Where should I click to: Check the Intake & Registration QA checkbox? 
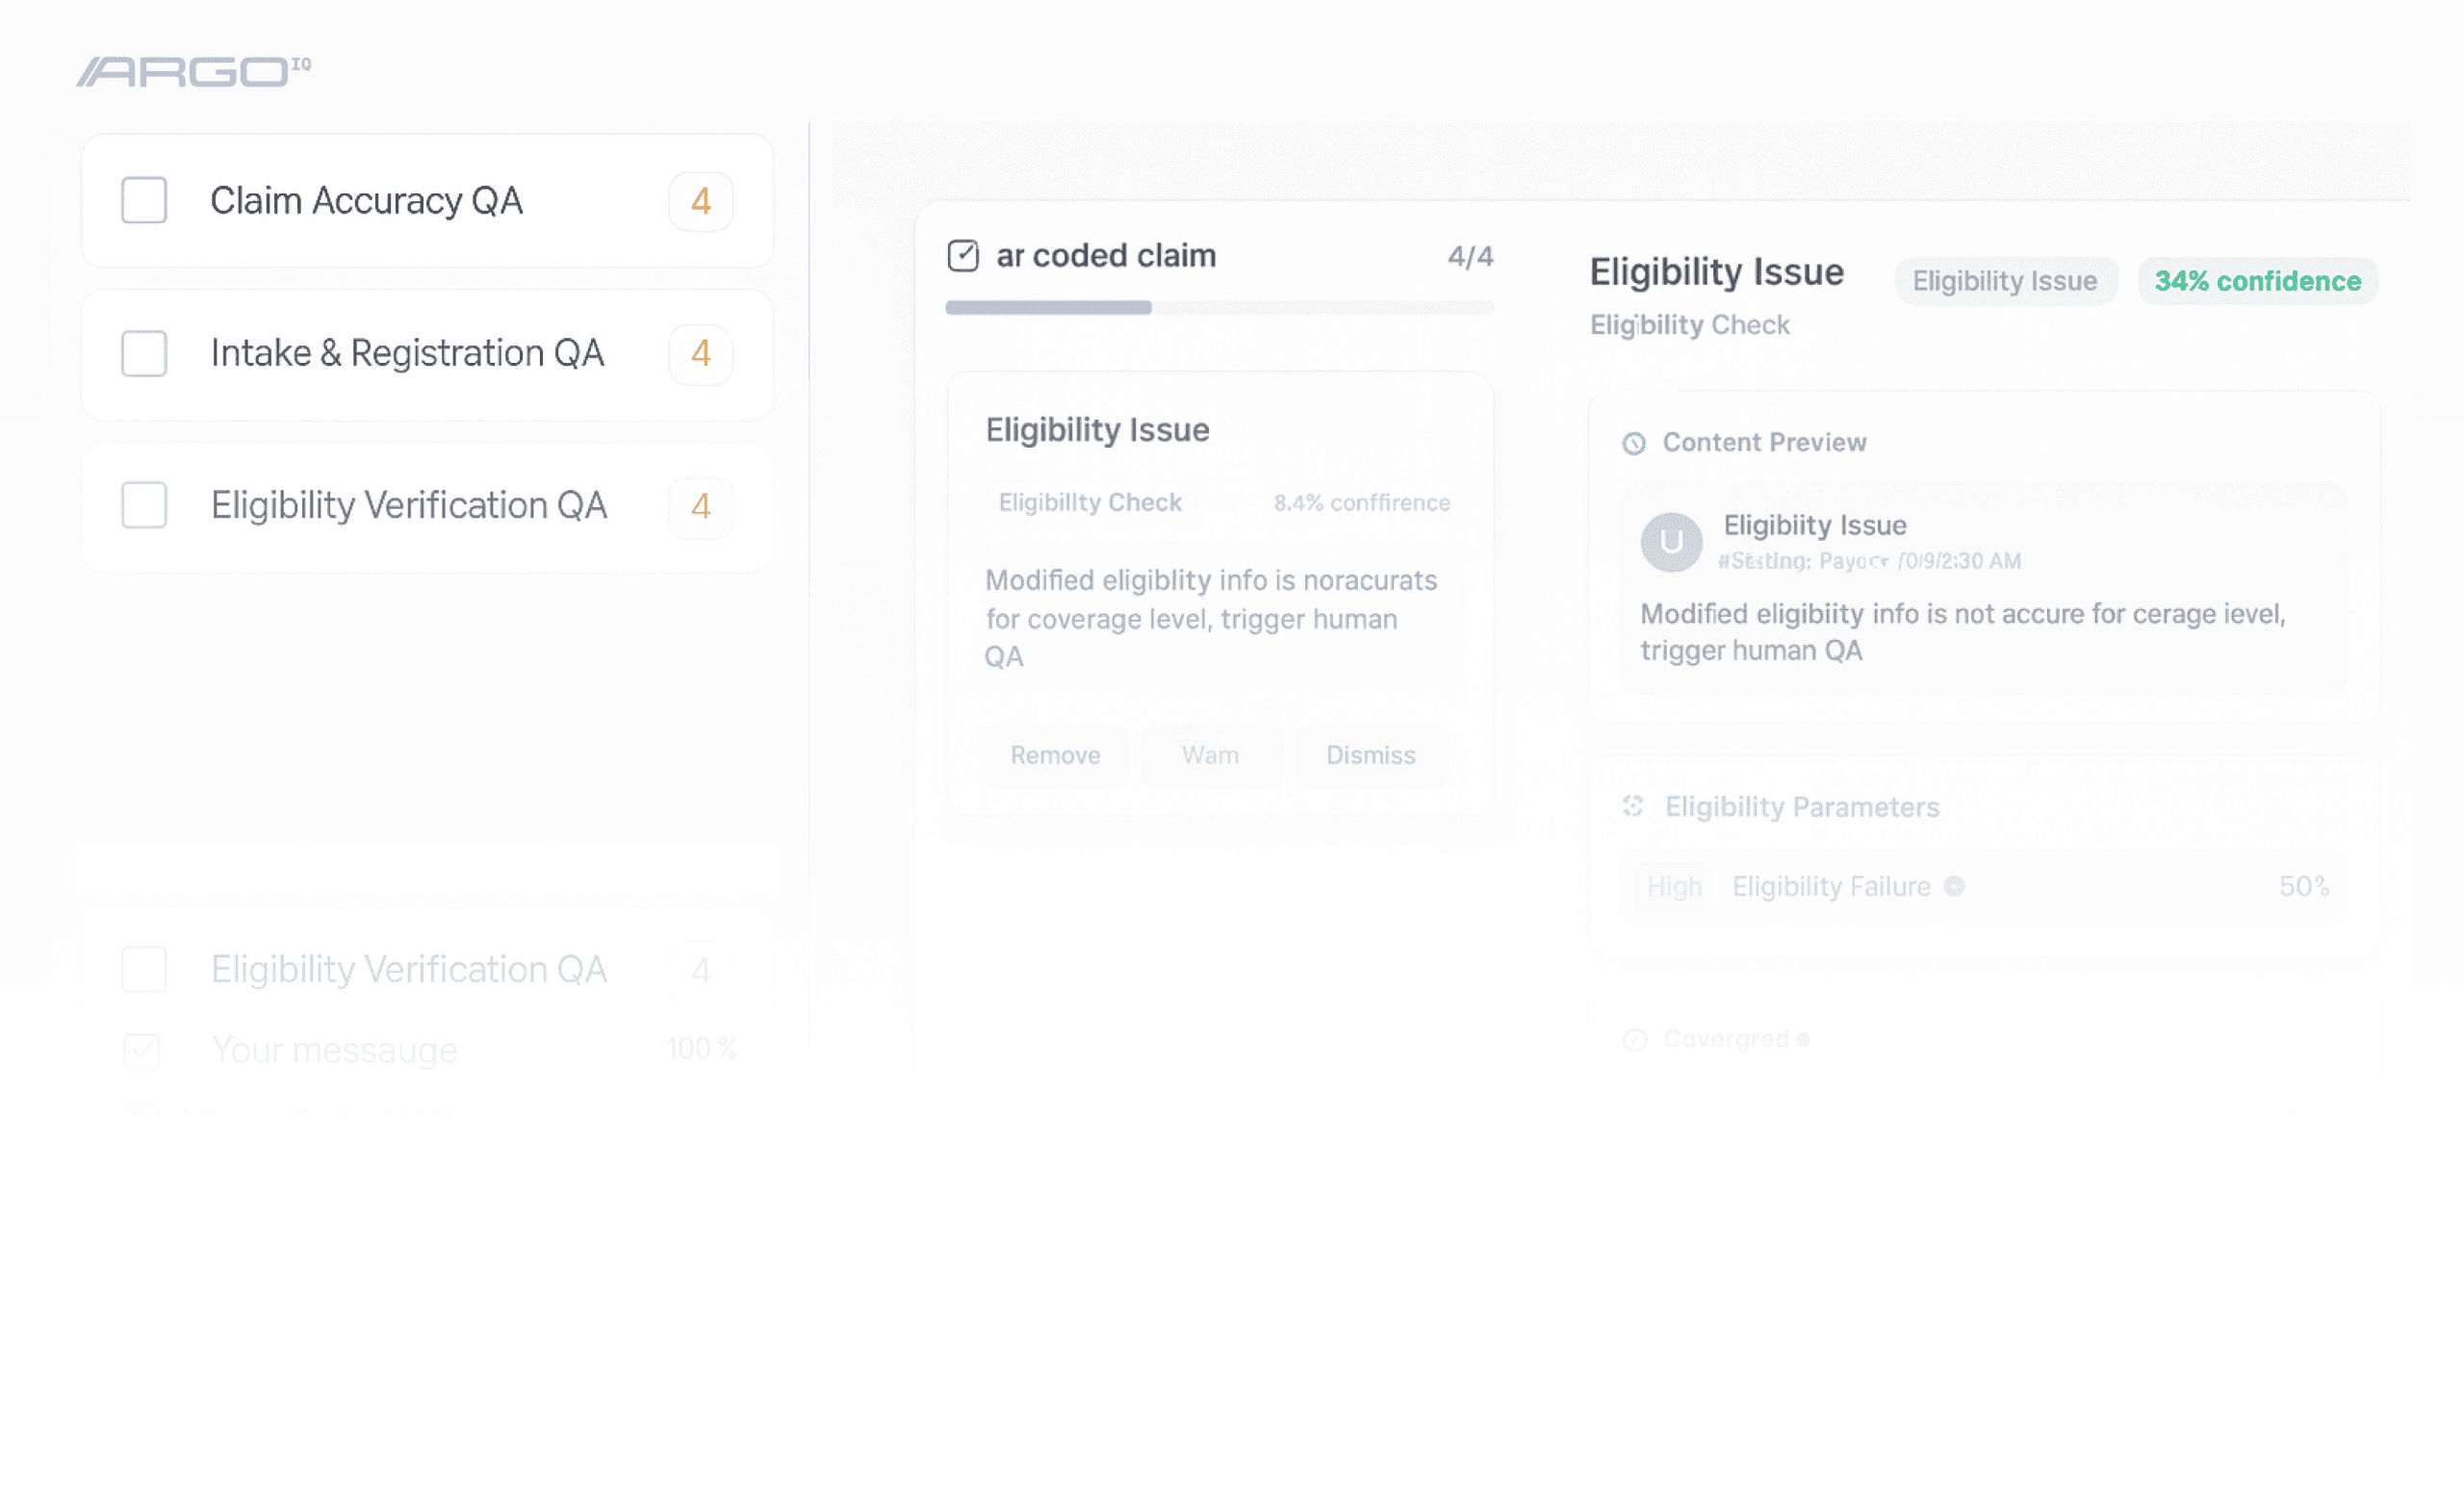[x=144, y=354]
